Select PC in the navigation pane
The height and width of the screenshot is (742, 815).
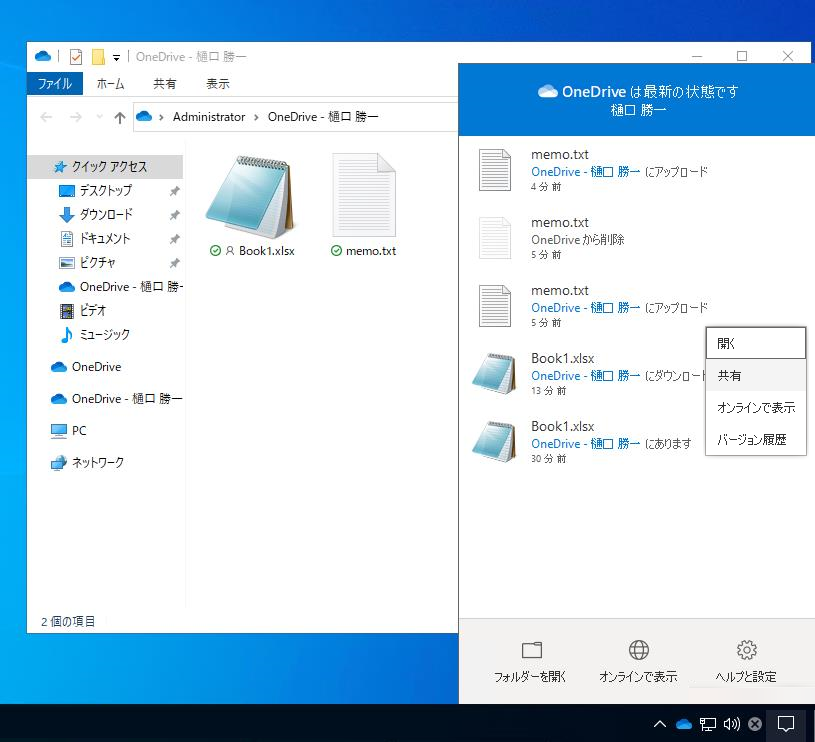coord(68,431)
